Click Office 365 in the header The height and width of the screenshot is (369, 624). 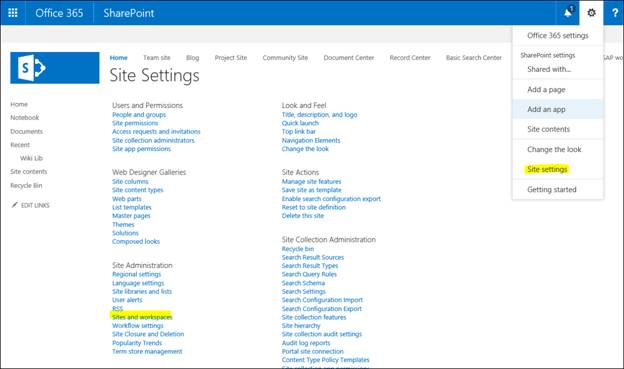click(59, 13)
